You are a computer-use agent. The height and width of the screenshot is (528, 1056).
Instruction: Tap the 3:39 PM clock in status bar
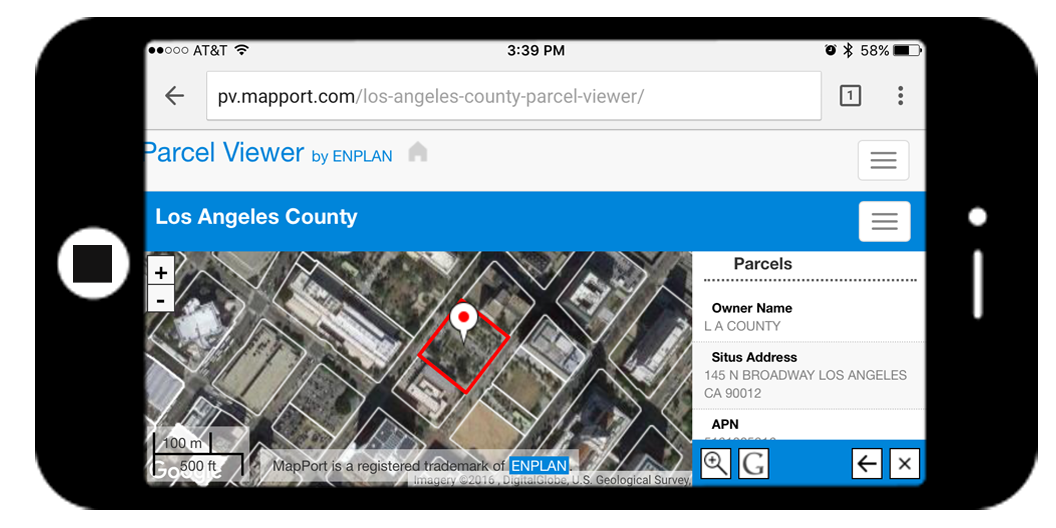click(535, 51)
